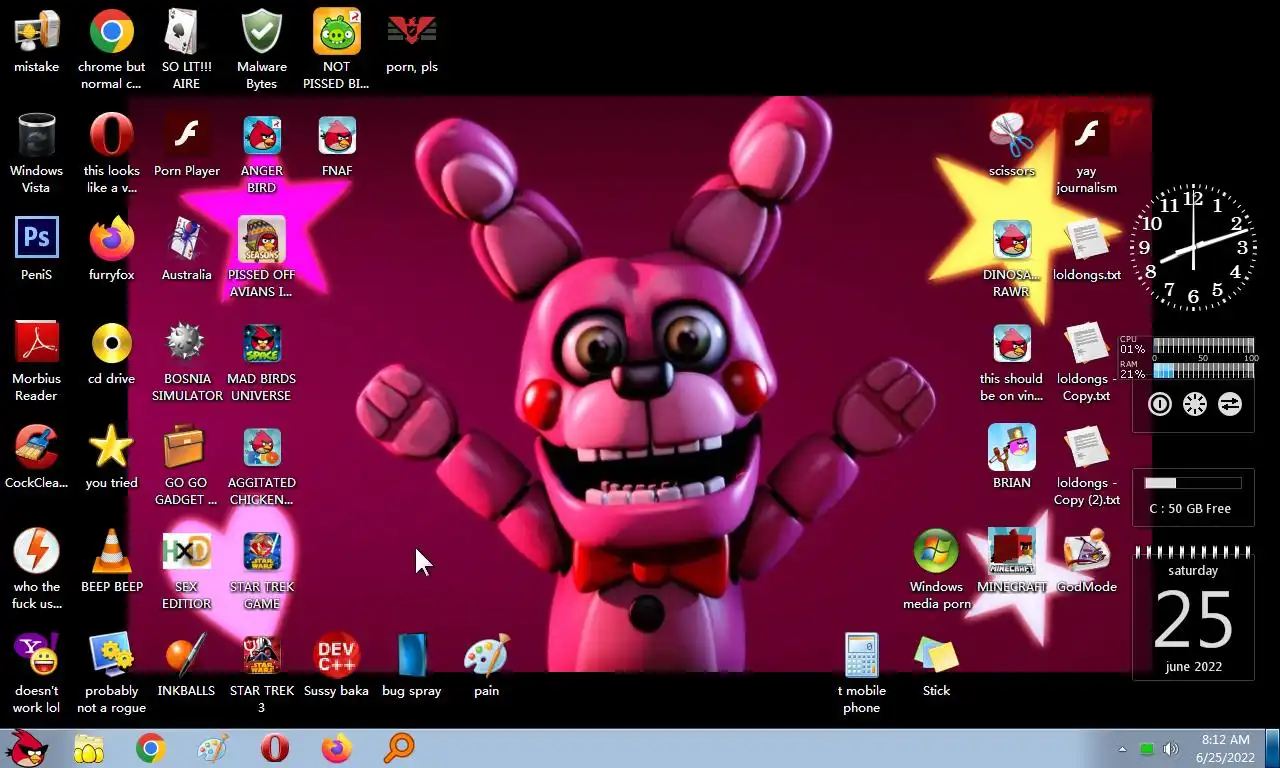1280x768 pixels.
Task: Open the 'mistake' desktop shortcut
Action: [x=36, y=32]
